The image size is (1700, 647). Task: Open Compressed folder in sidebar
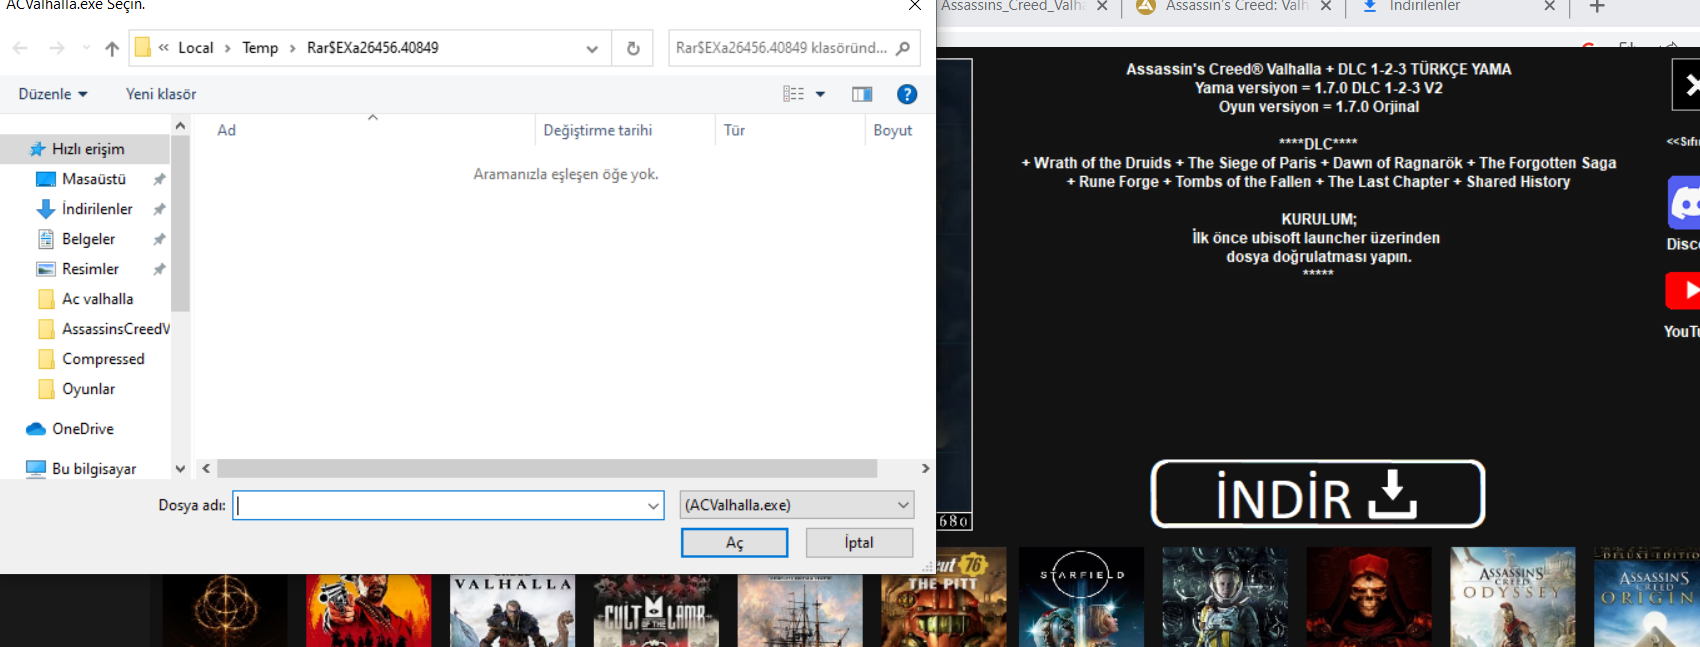click(103, 359)
